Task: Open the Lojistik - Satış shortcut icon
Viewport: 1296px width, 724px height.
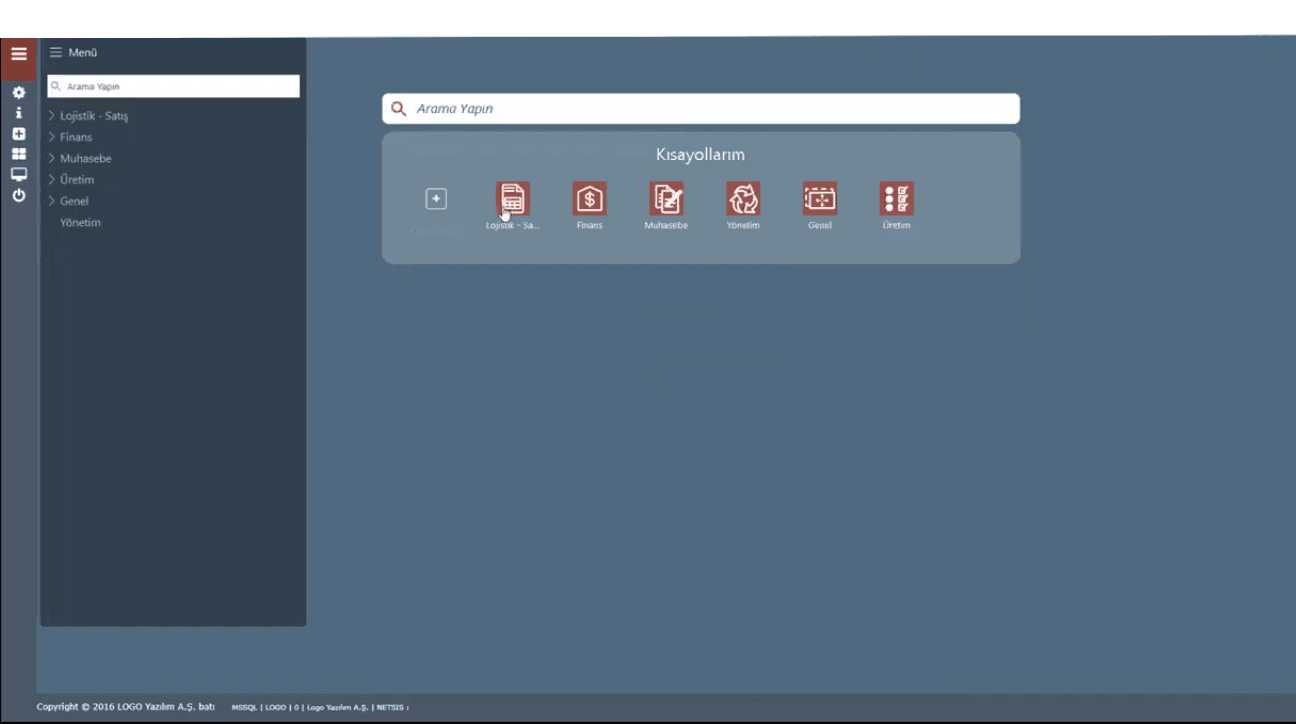Action: 513,199
